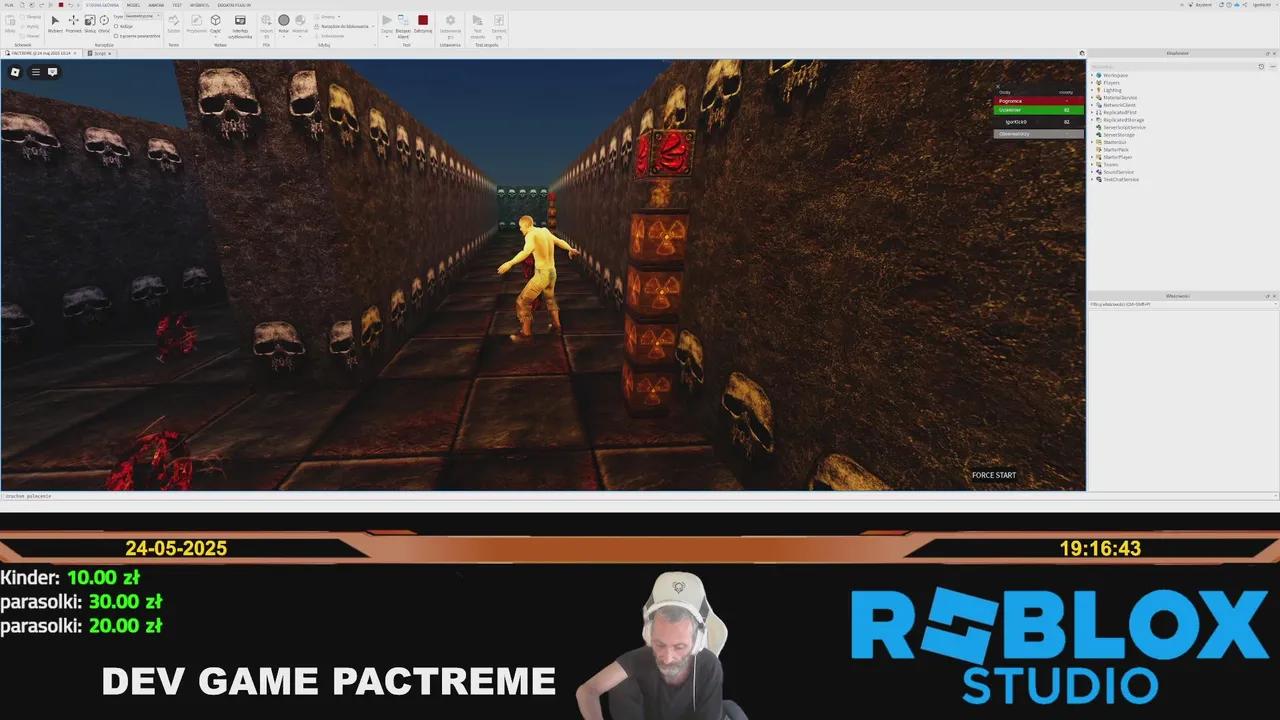Click the properties filter field
This screenshot has height=720, width=1280.
point(1183,304)
